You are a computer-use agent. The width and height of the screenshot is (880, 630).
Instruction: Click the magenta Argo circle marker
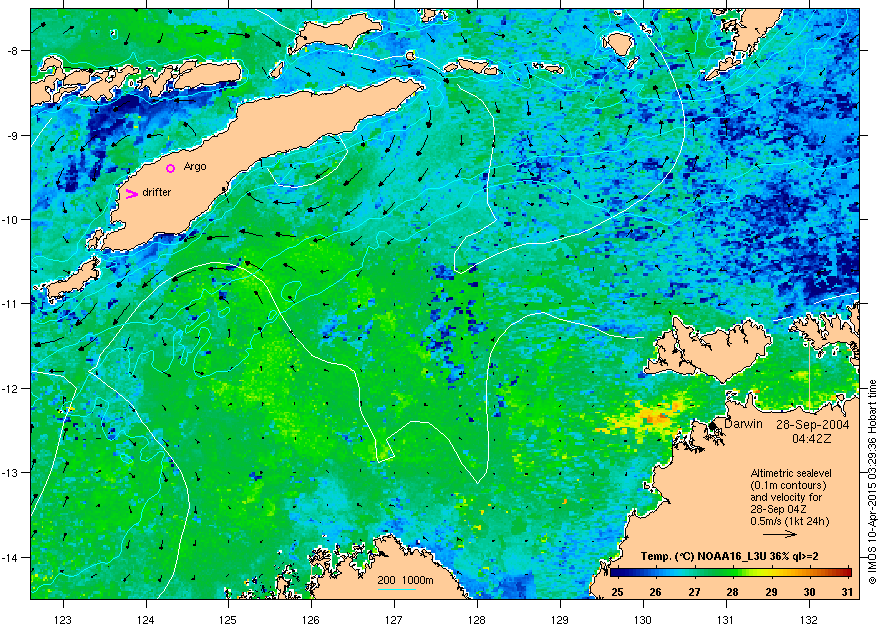click(171, 168)
